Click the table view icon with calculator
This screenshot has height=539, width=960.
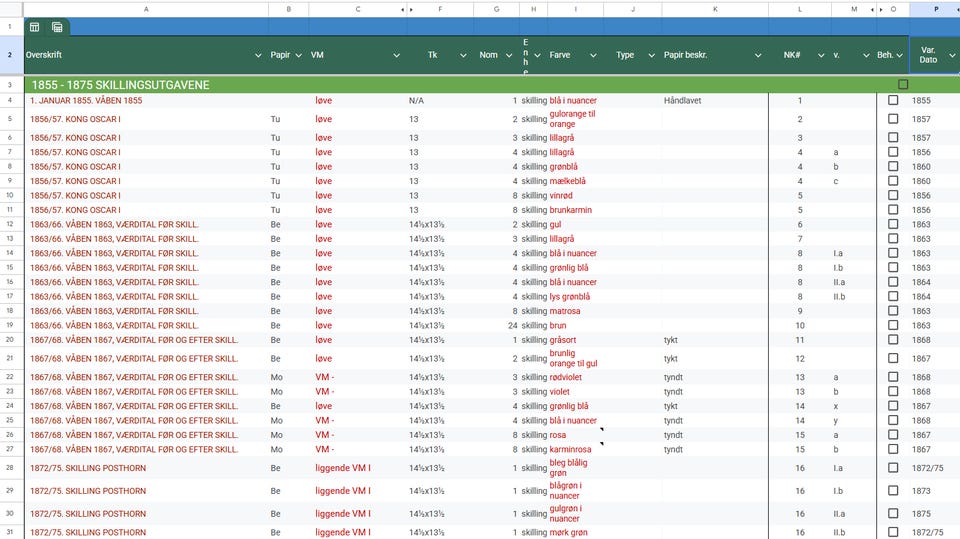pos(57,27)
